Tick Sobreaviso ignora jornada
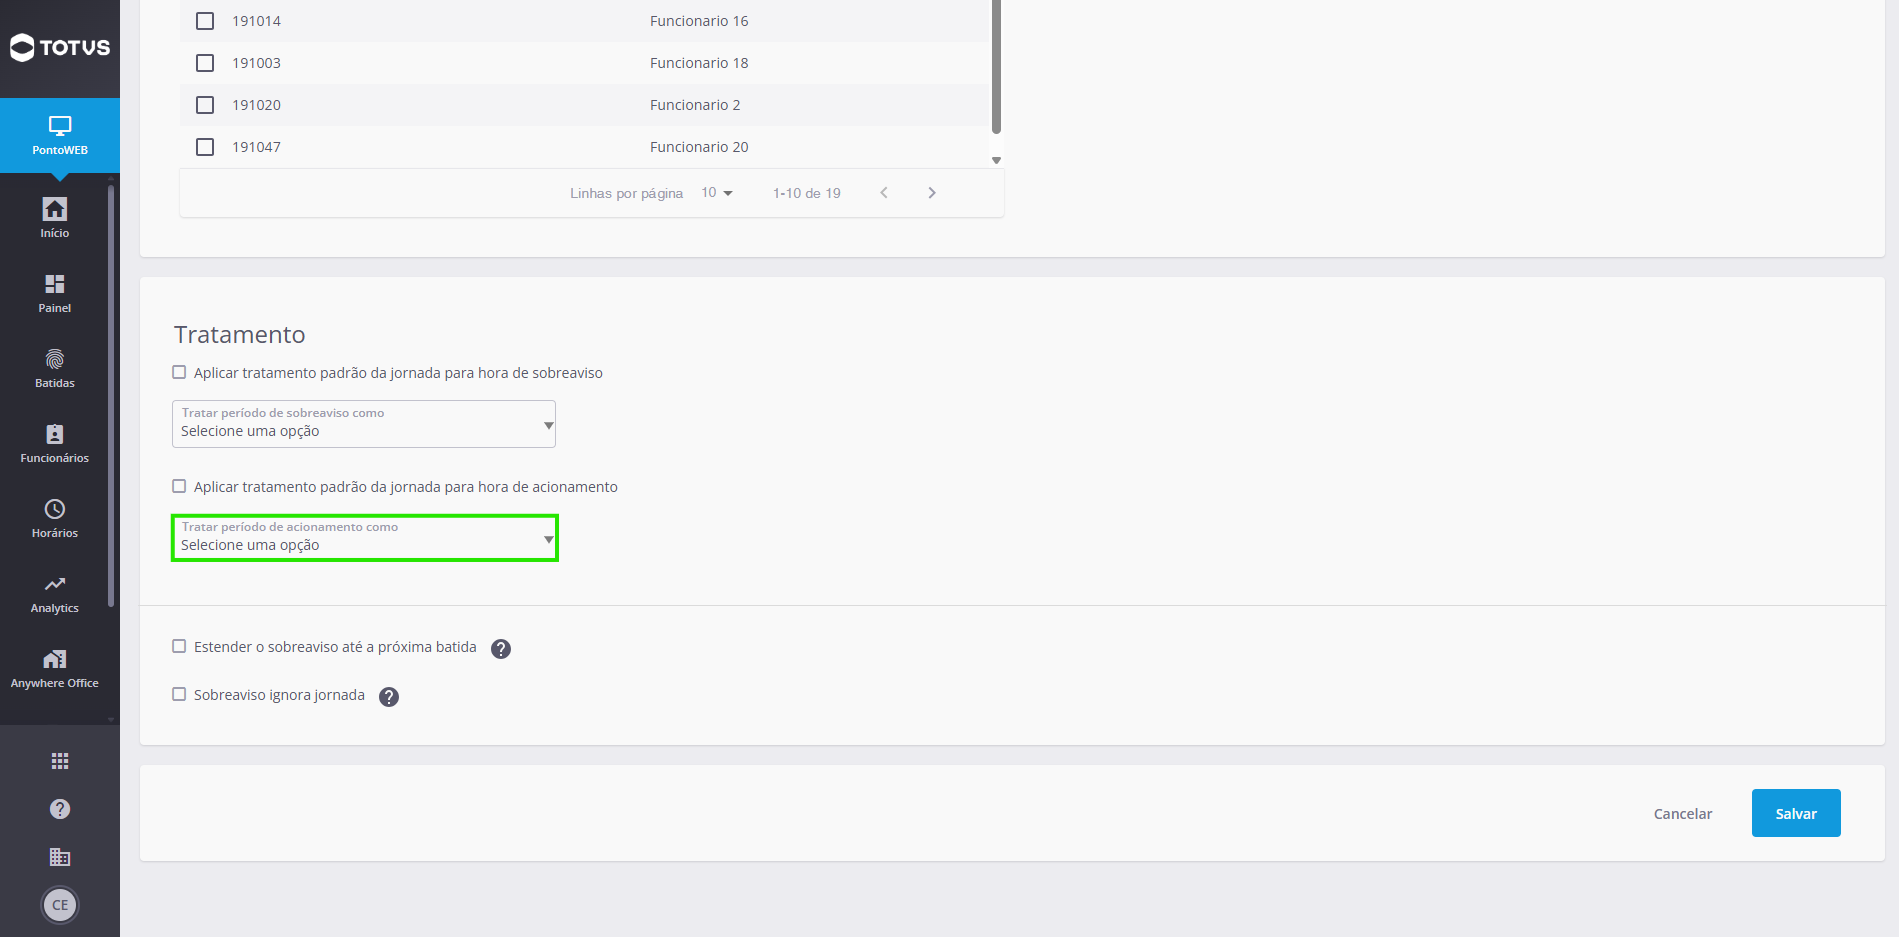 (x=179, y=694)
